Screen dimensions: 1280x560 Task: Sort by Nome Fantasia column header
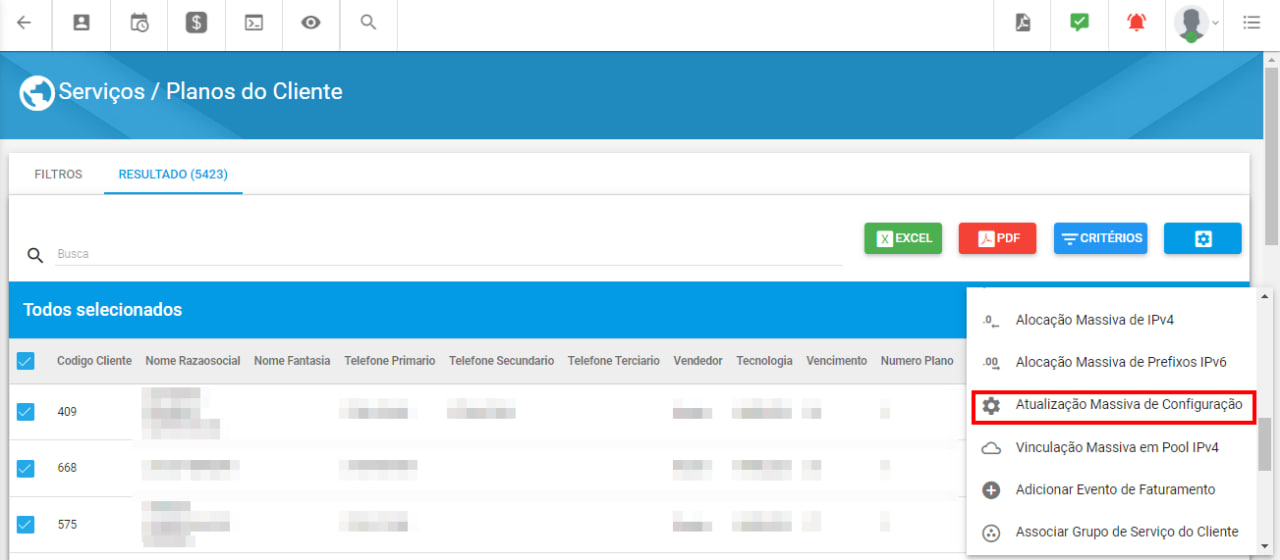click(292, 361)
